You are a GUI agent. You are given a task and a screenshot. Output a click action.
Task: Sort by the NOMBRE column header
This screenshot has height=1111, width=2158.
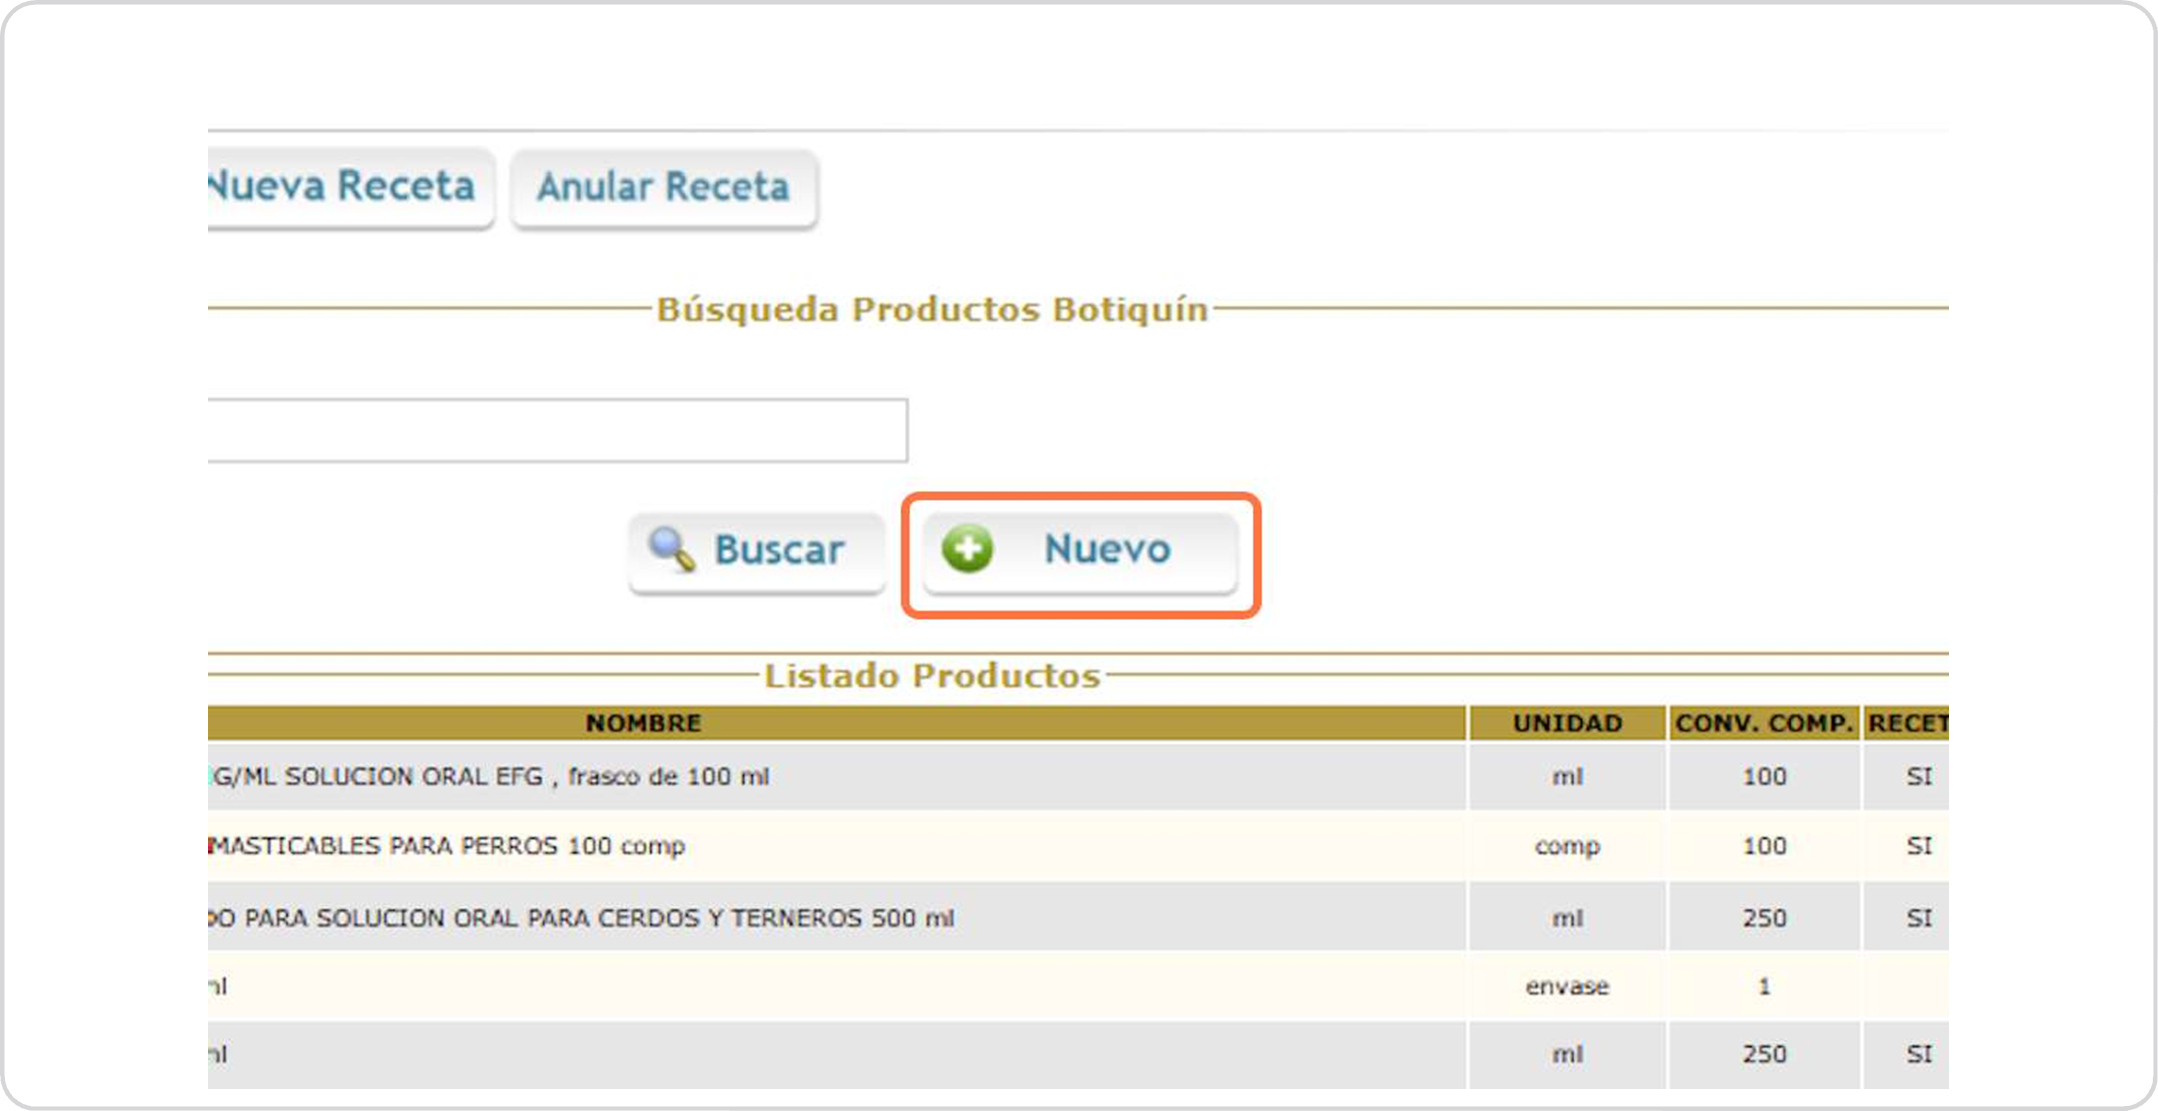point(643,723)
